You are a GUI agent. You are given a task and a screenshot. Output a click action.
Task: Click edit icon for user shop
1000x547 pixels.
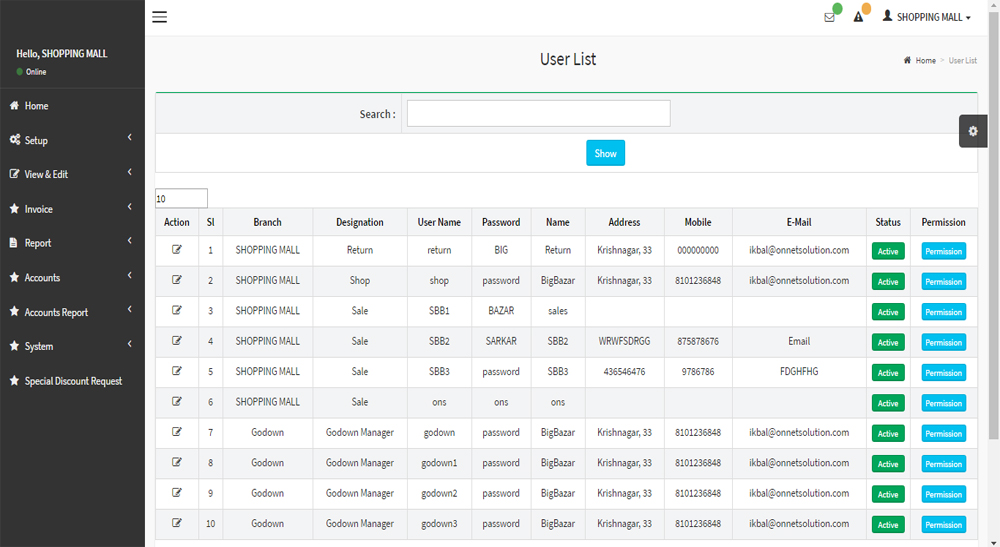pyautogui.click(x=177, y=280)
